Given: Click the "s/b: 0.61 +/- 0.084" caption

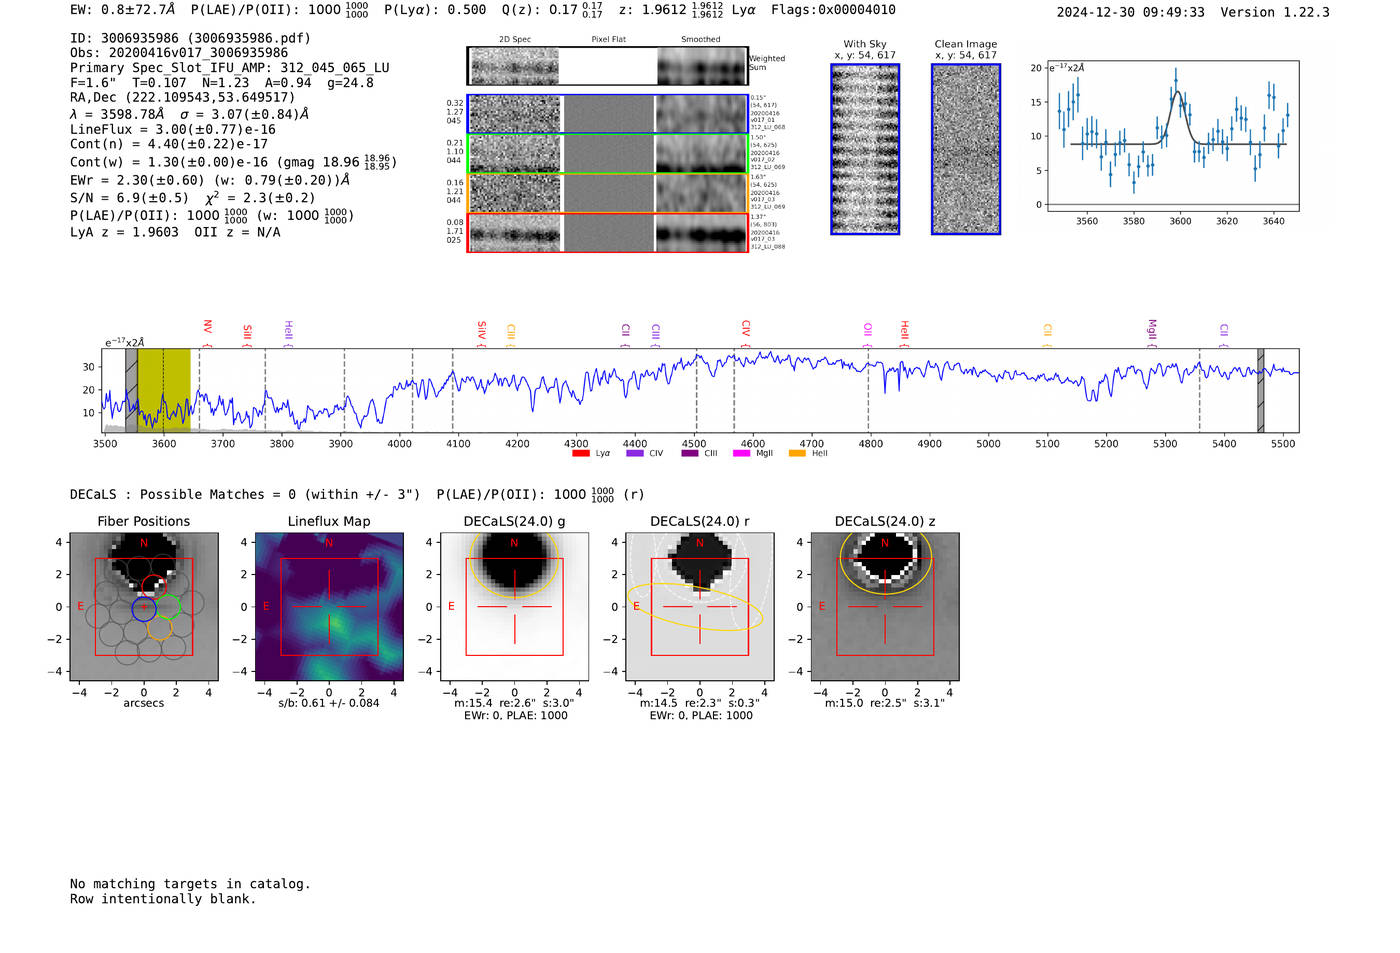Looking at the screenshot, I should (x=329, y=703).
